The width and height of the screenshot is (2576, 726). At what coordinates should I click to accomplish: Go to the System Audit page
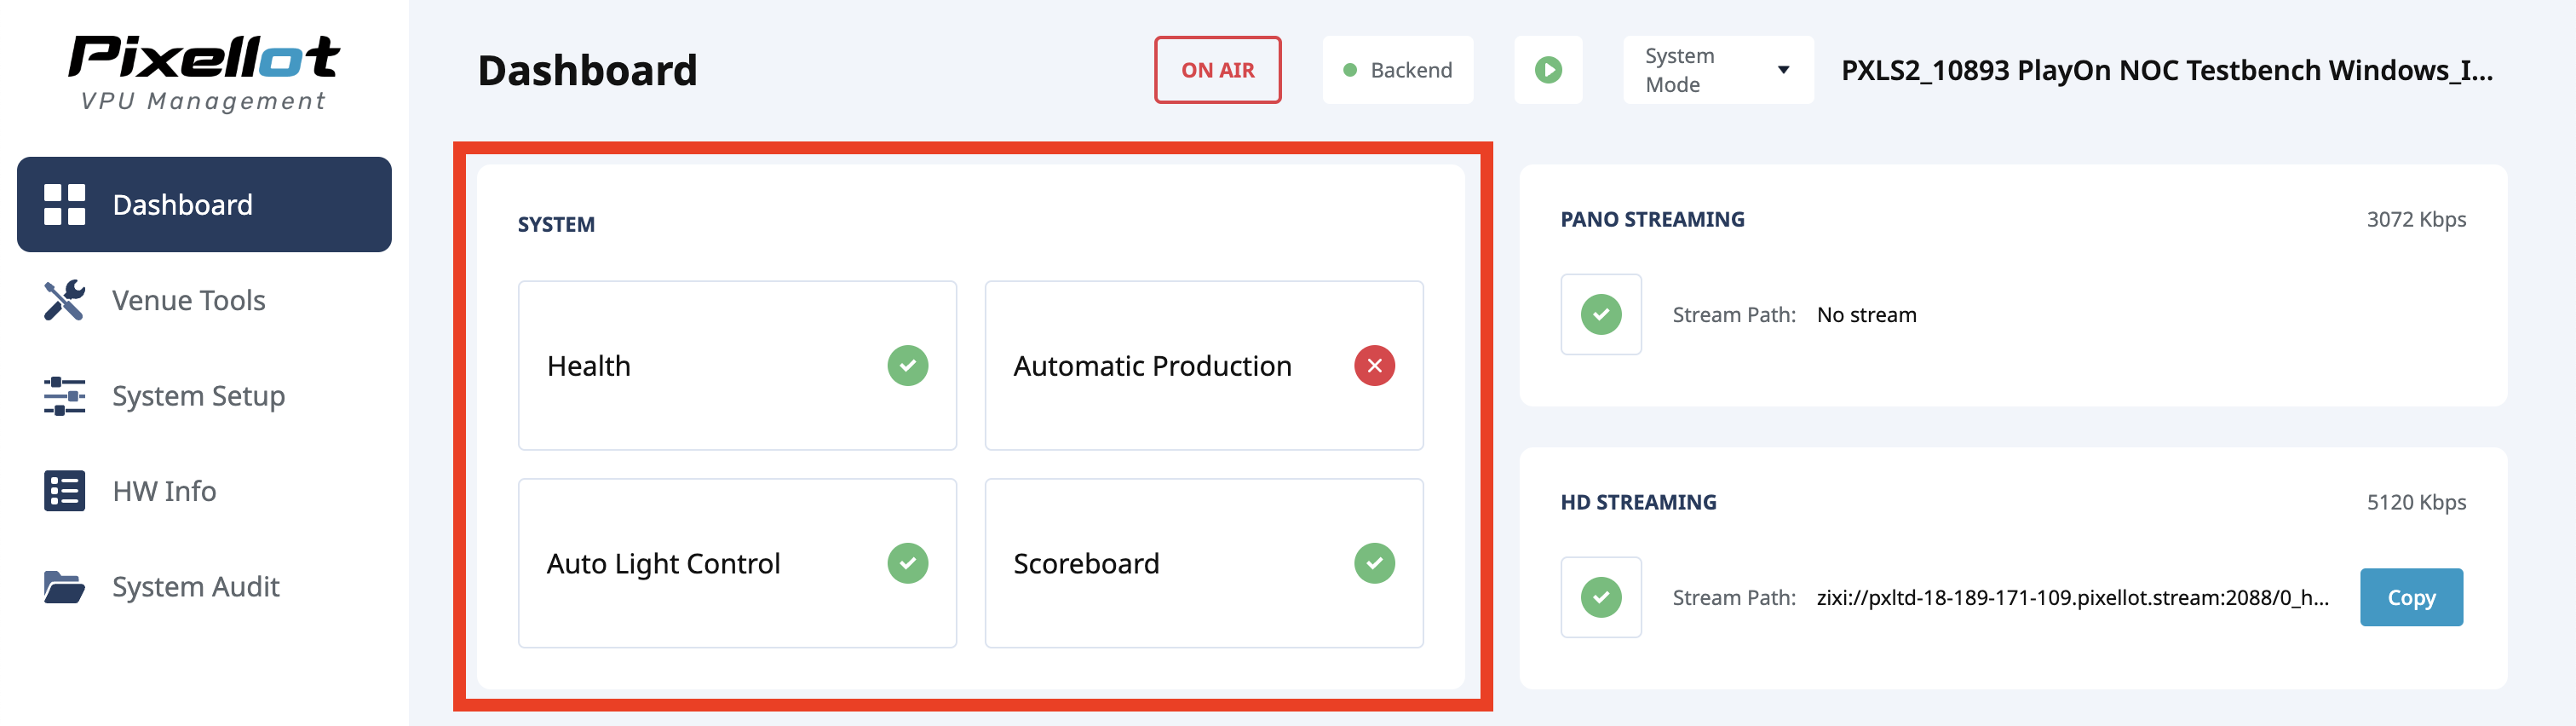pos(195,587)
